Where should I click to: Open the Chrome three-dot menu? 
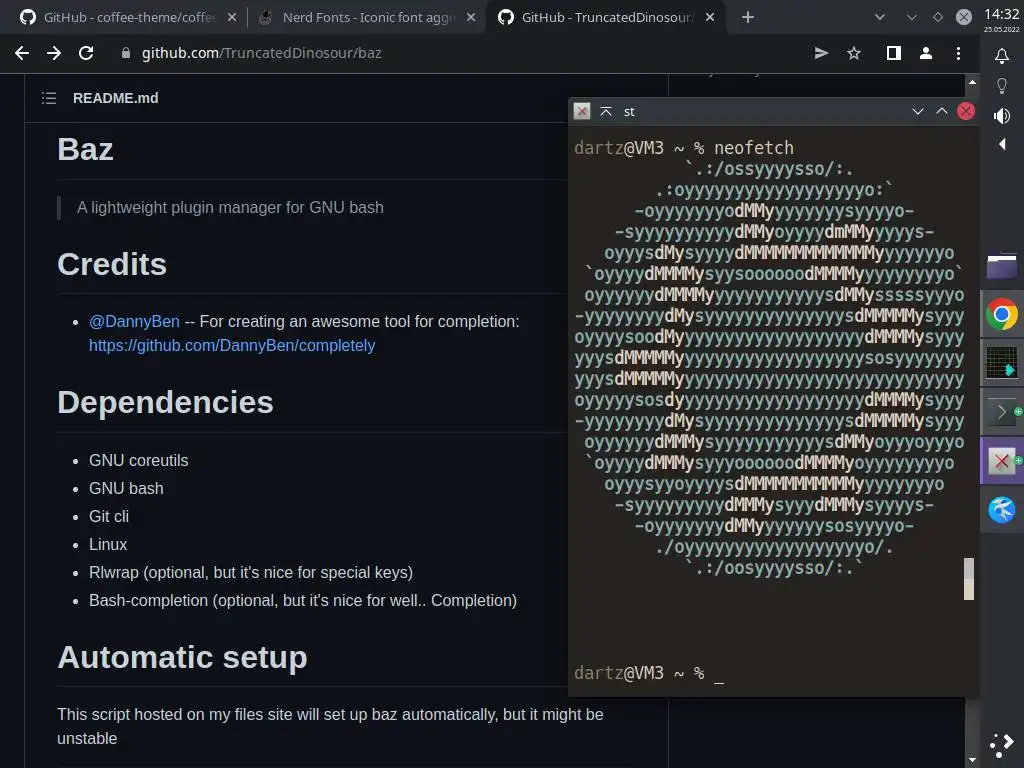pos(958,54)
